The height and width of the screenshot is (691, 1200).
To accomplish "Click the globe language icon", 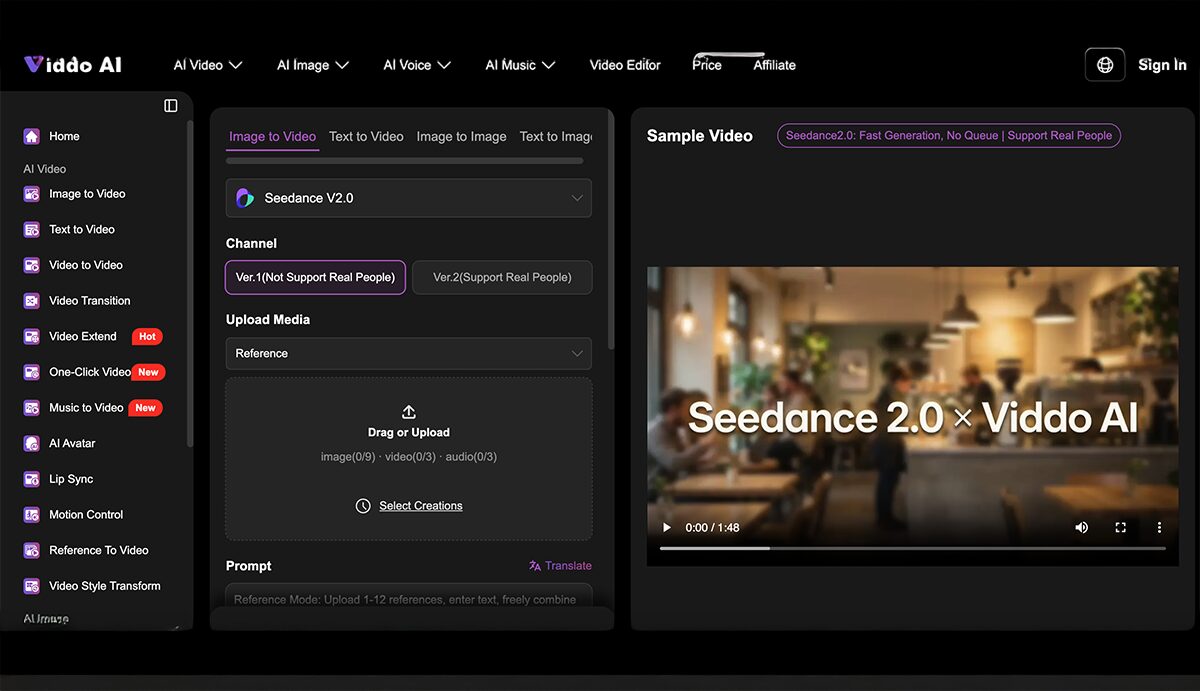I will point(1104,65).
